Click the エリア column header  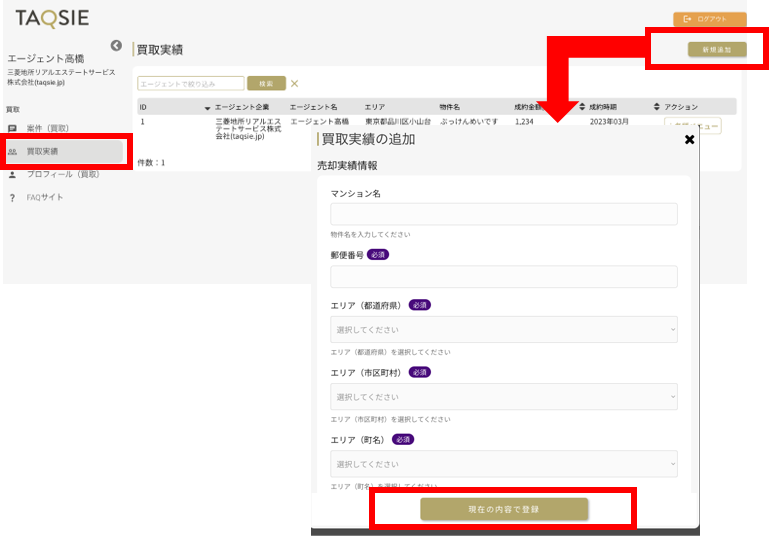point(375,107)
